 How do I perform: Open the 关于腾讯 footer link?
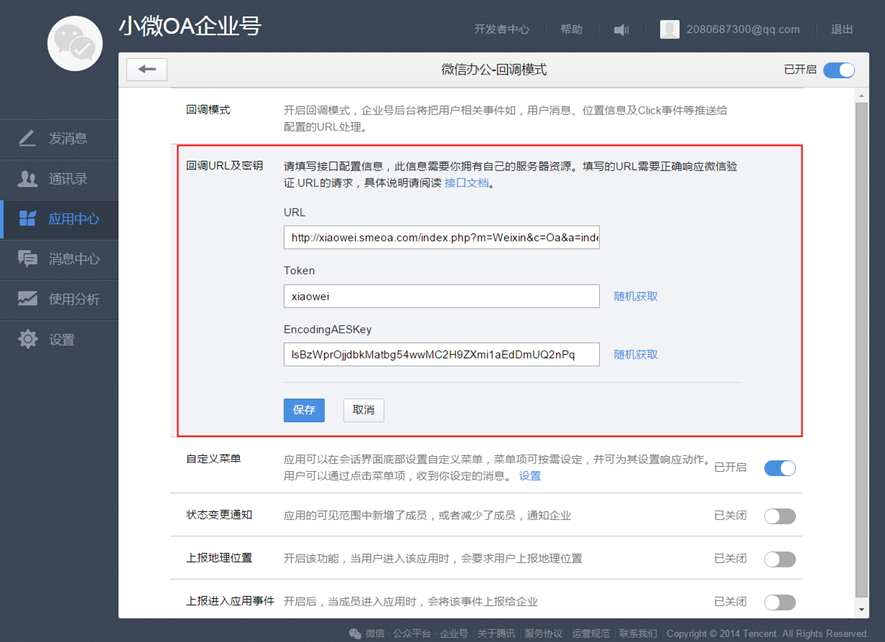496,634
